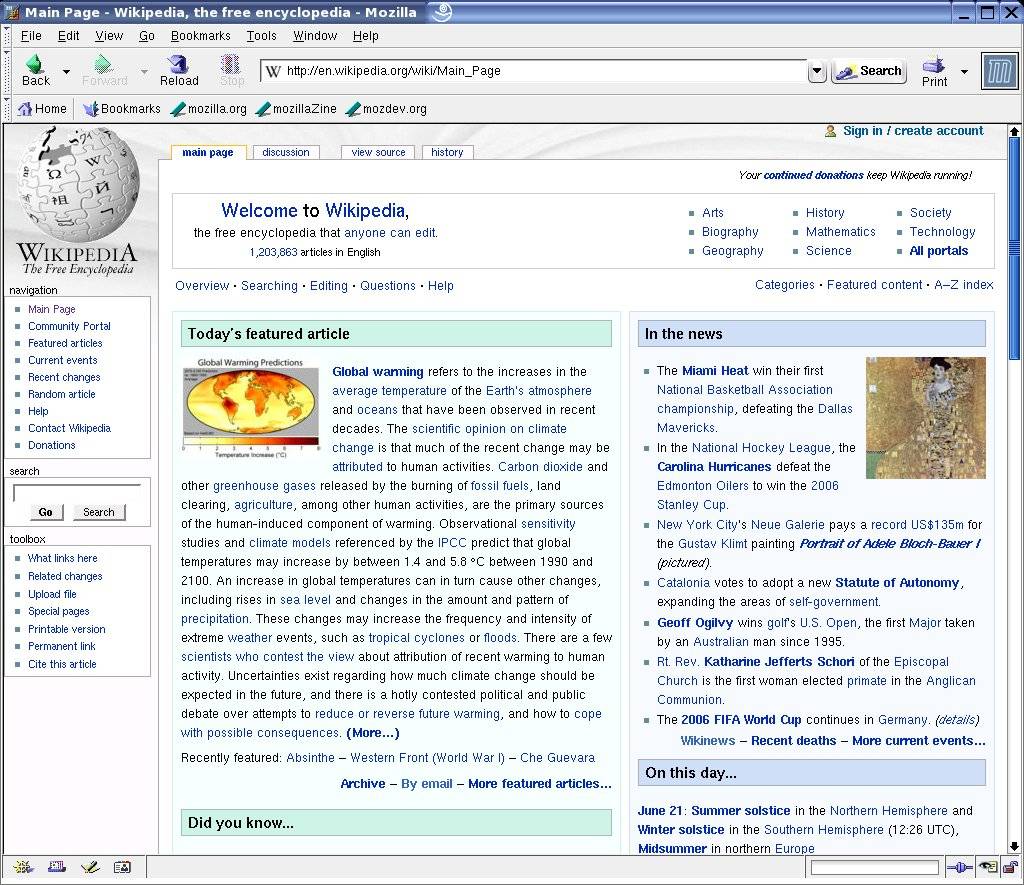This screenshot has height=885, width=1024.
Task: Click the cookie eye icon in status bar
Action: click(x=987, y=867)
